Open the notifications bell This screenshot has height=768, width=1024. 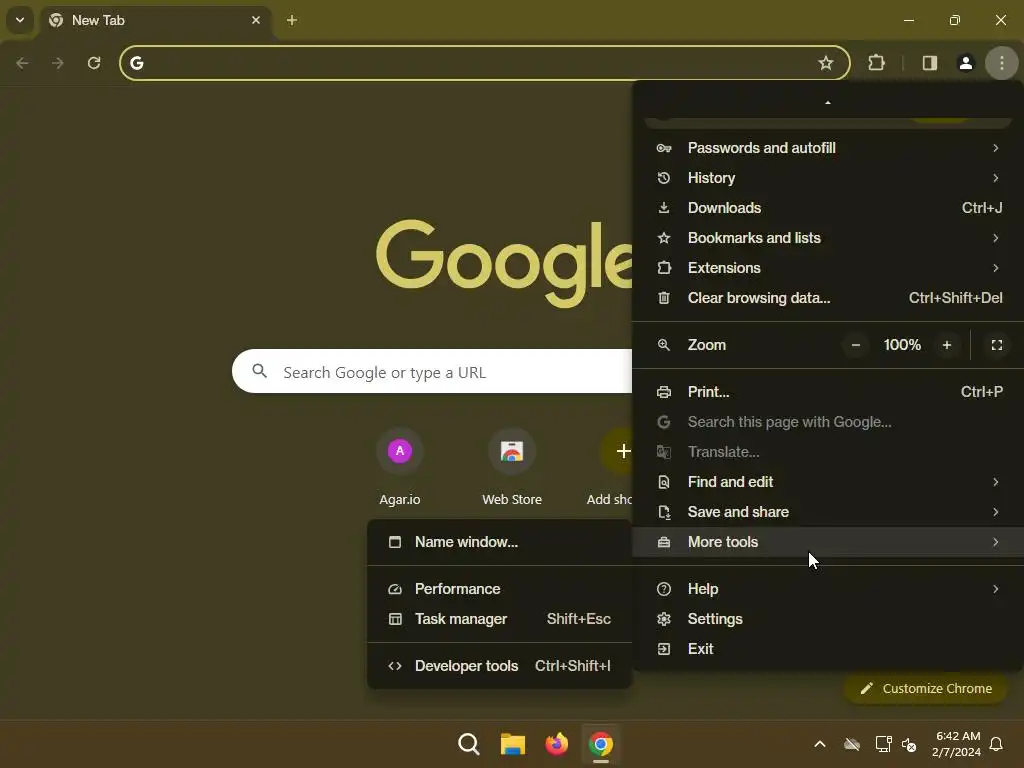click(996, 744)
